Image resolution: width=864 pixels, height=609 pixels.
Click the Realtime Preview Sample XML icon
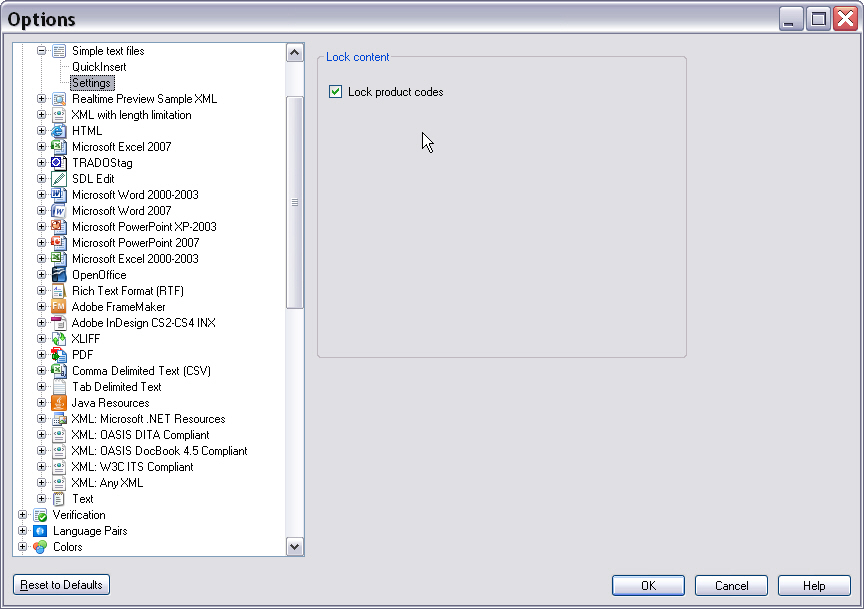[x=59, y=99]
